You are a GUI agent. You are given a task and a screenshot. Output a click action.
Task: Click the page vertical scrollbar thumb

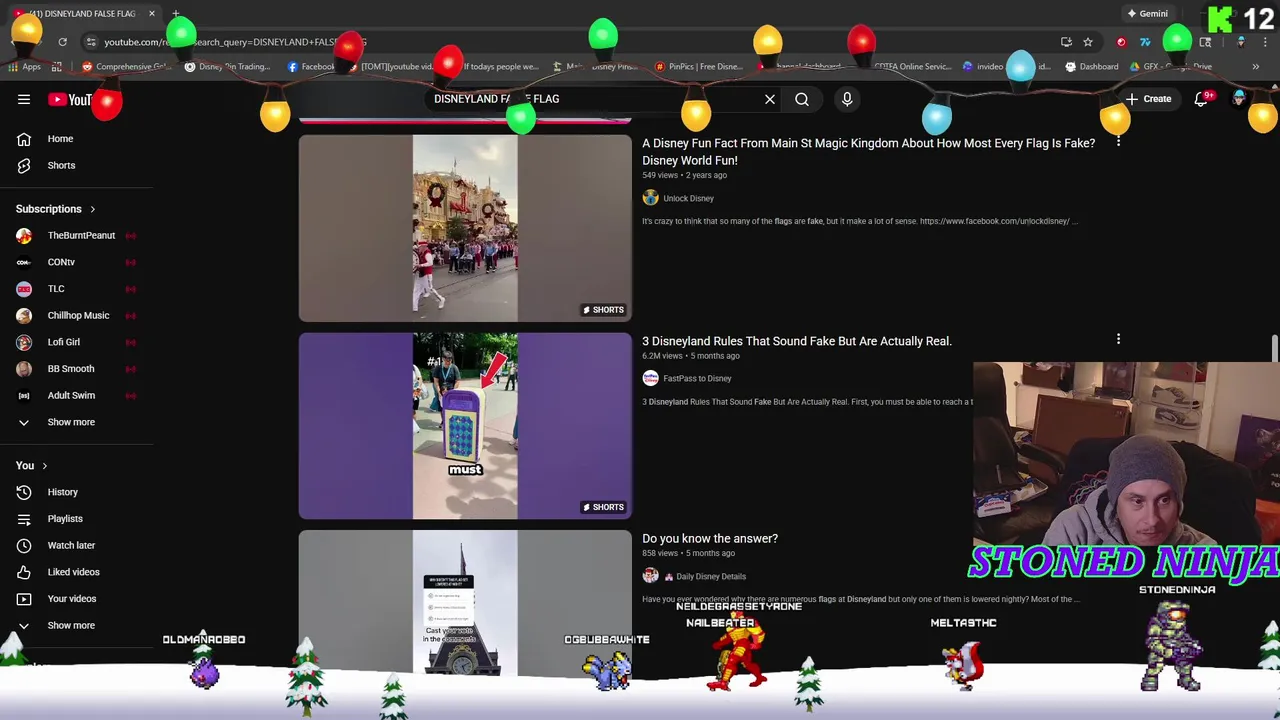(1274, 350)
